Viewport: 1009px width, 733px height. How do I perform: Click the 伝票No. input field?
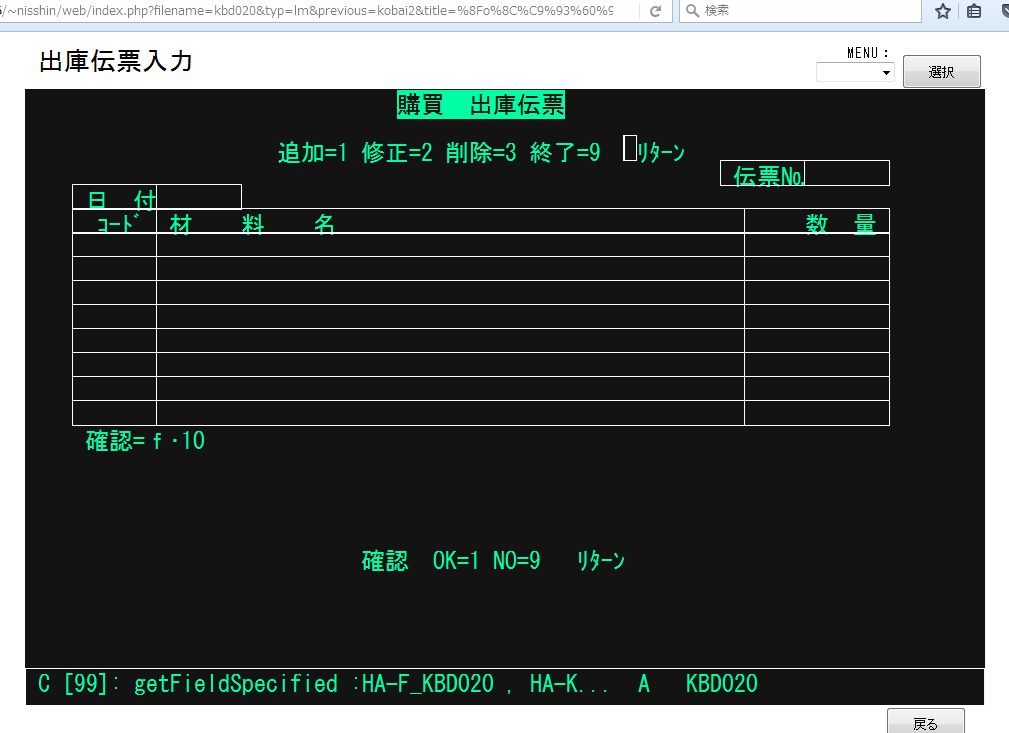click(846, 174)
